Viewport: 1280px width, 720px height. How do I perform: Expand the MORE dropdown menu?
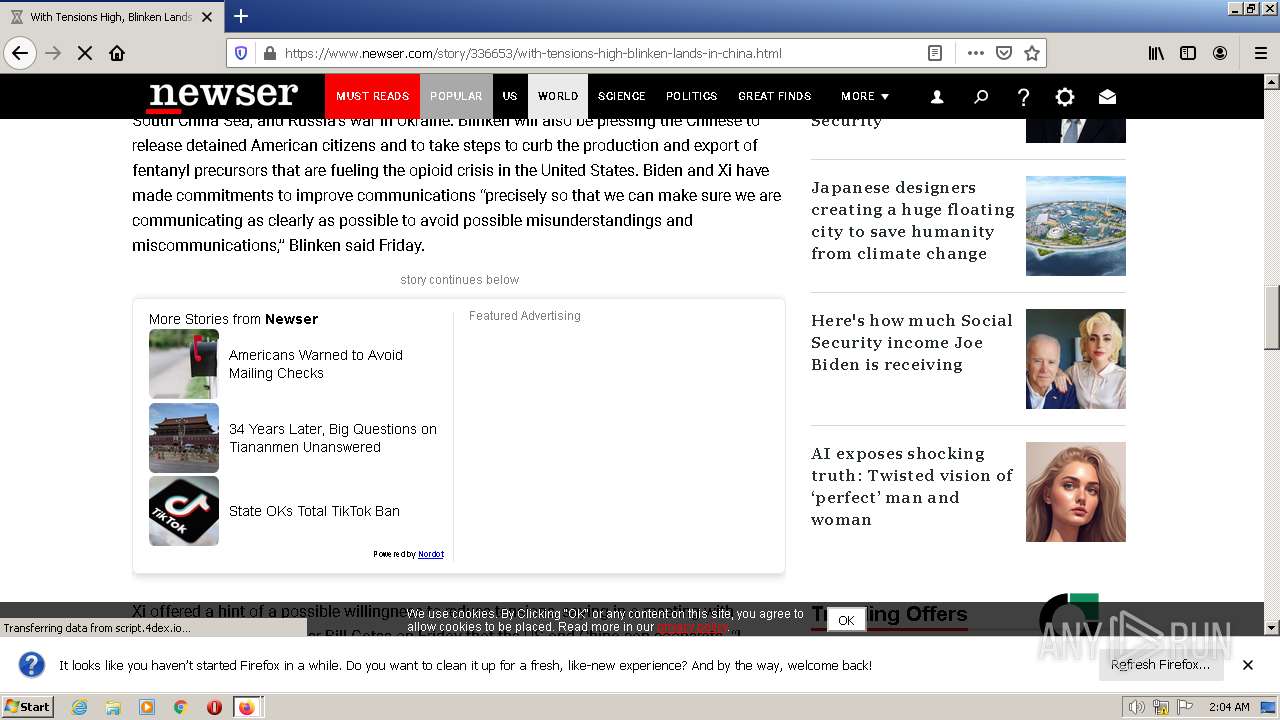coord(865,96)
